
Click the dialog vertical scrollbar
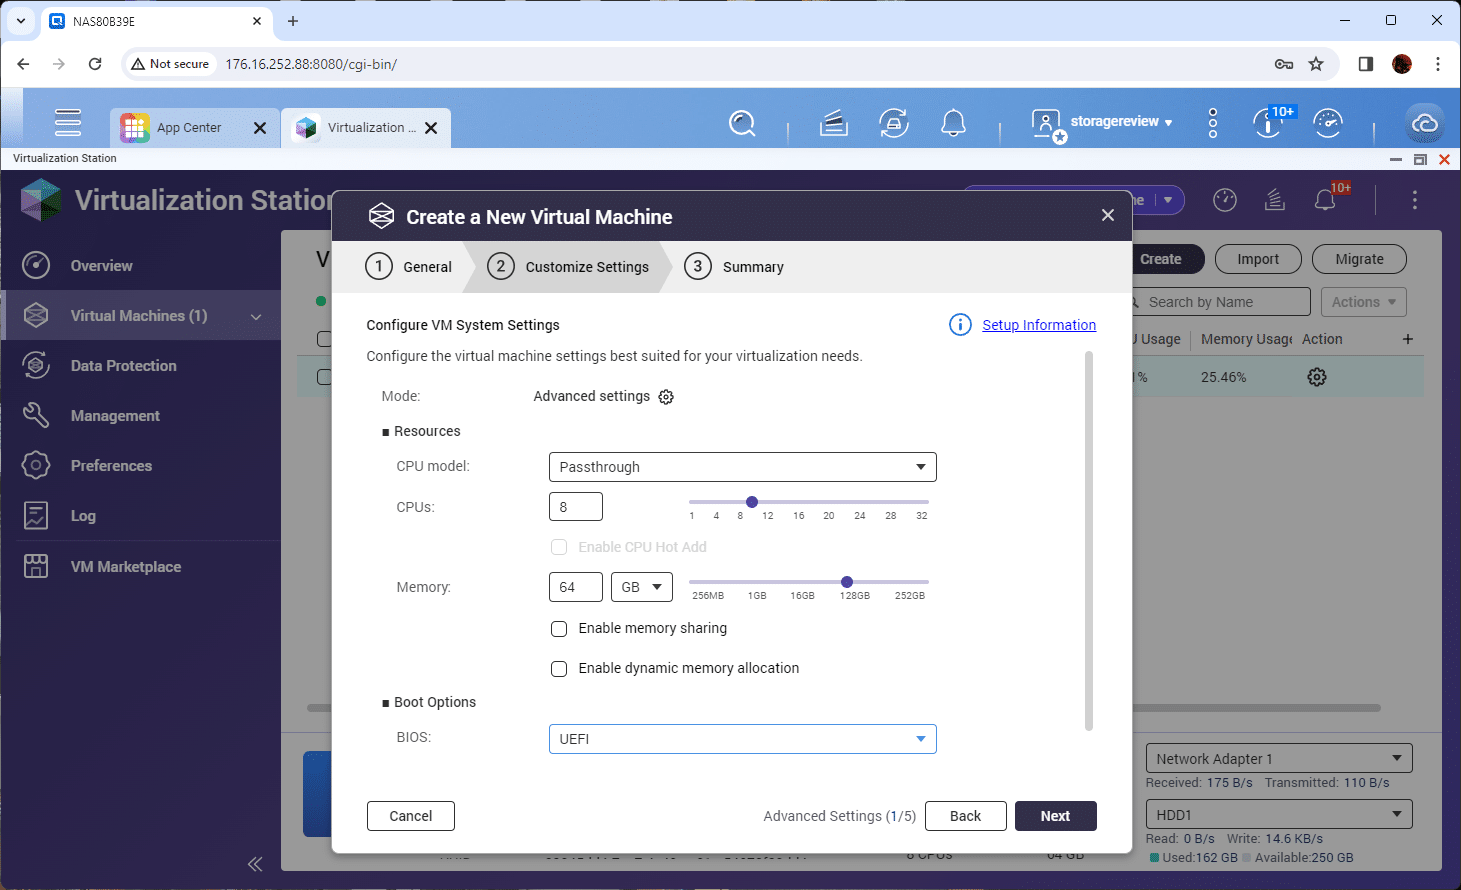click(1088, 540)
